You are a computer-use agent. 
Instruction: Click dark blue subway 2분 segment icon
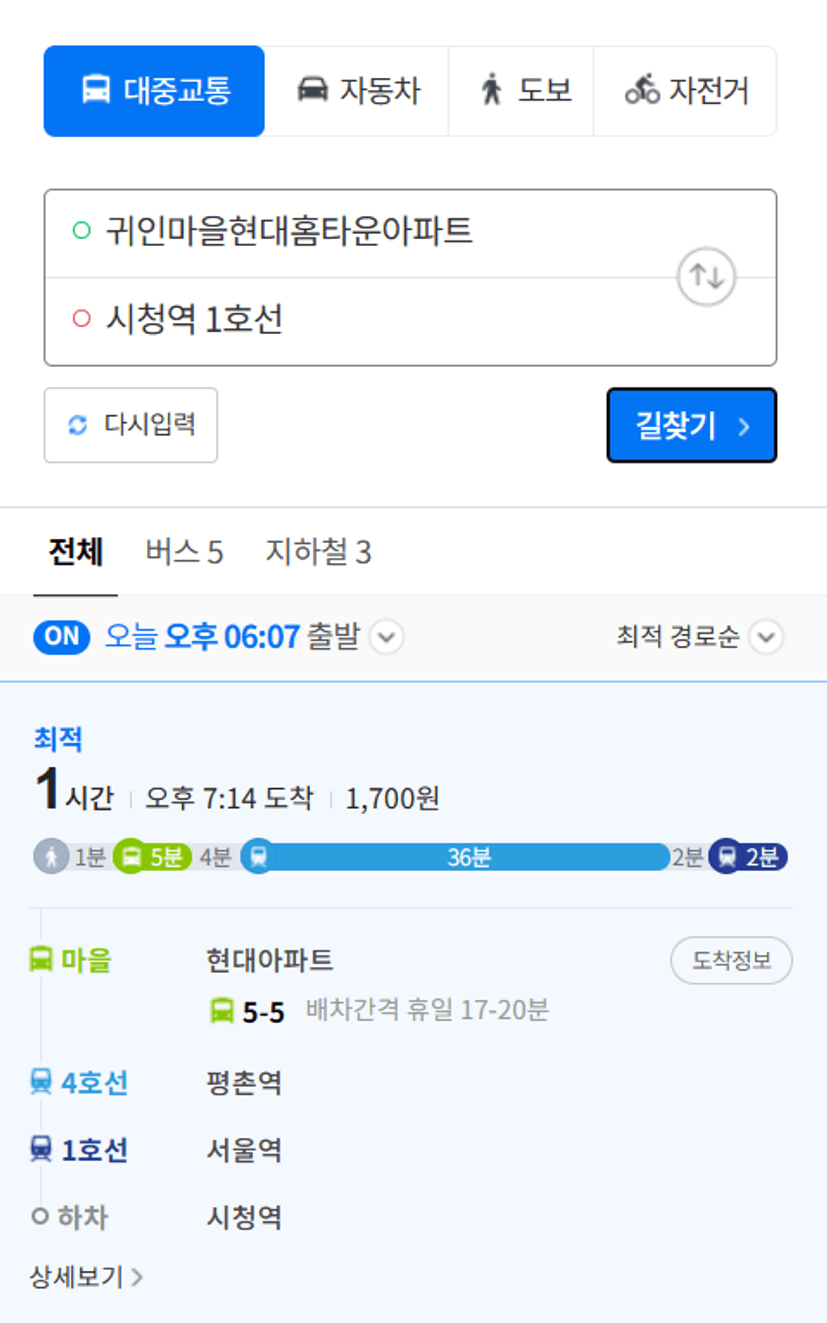click(x=726, y=857)
